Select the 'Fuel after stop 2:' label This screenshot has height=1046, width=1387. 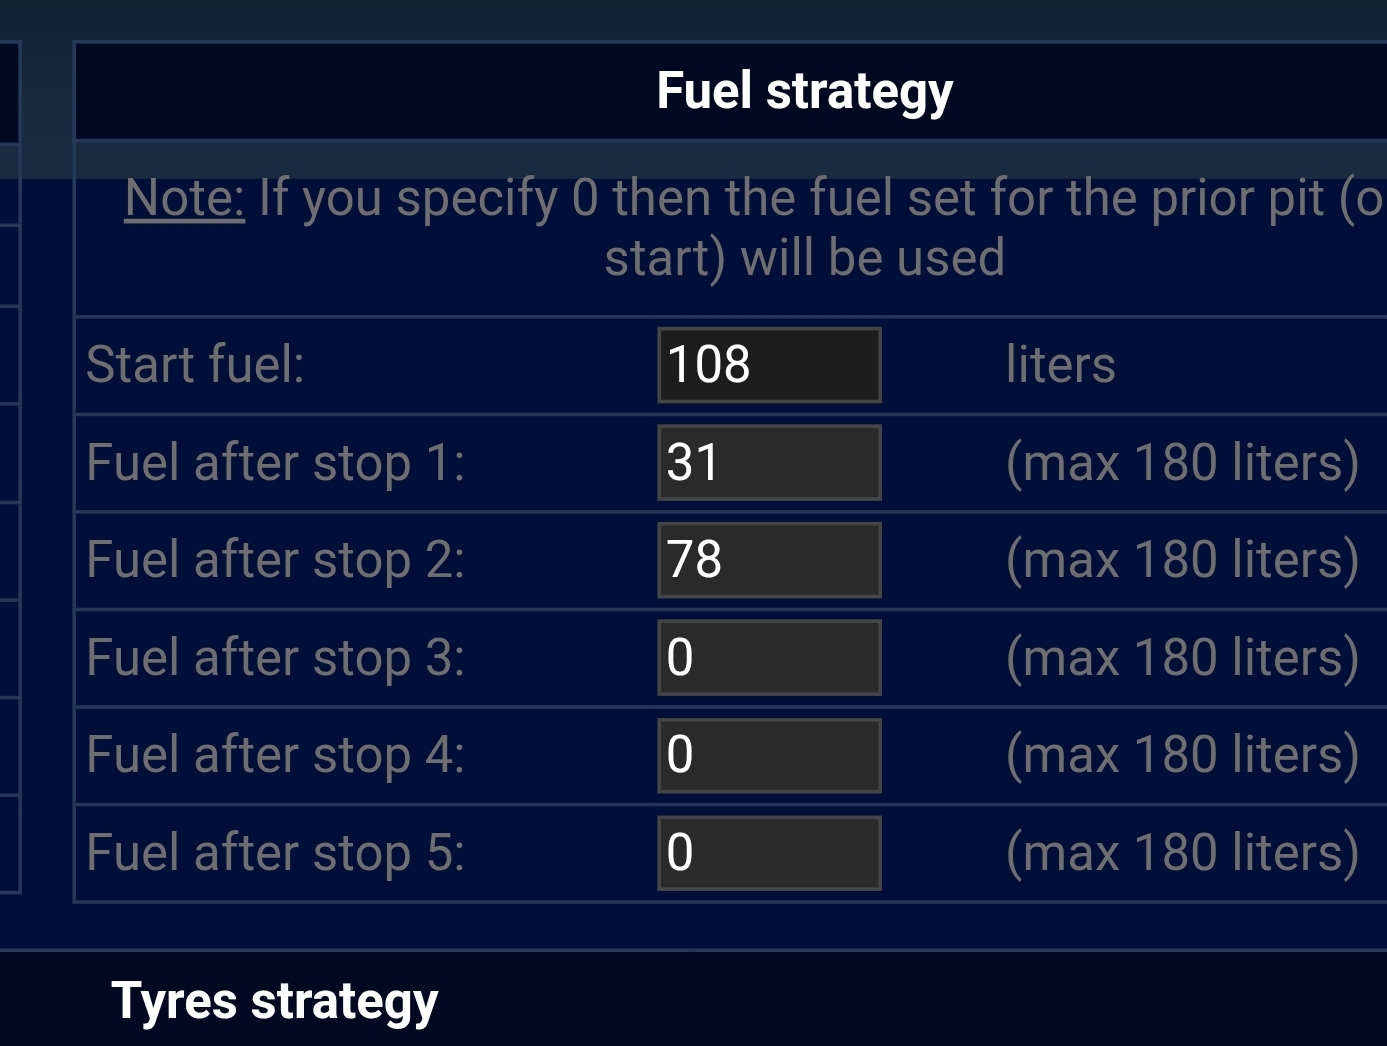click(x=275, y=560)
